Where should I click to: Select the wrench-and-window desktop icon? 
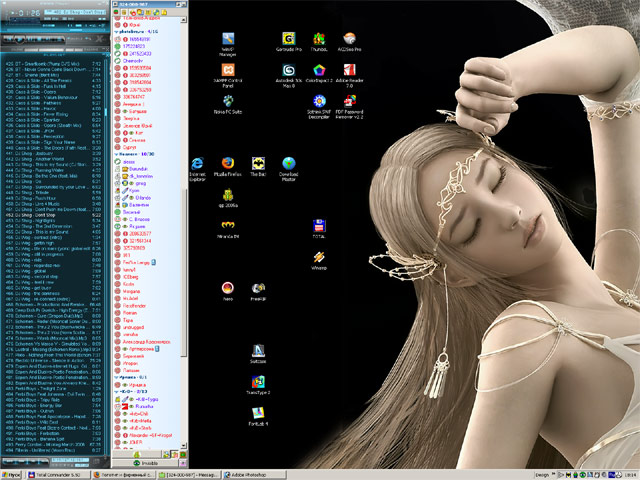pos(228,44)
